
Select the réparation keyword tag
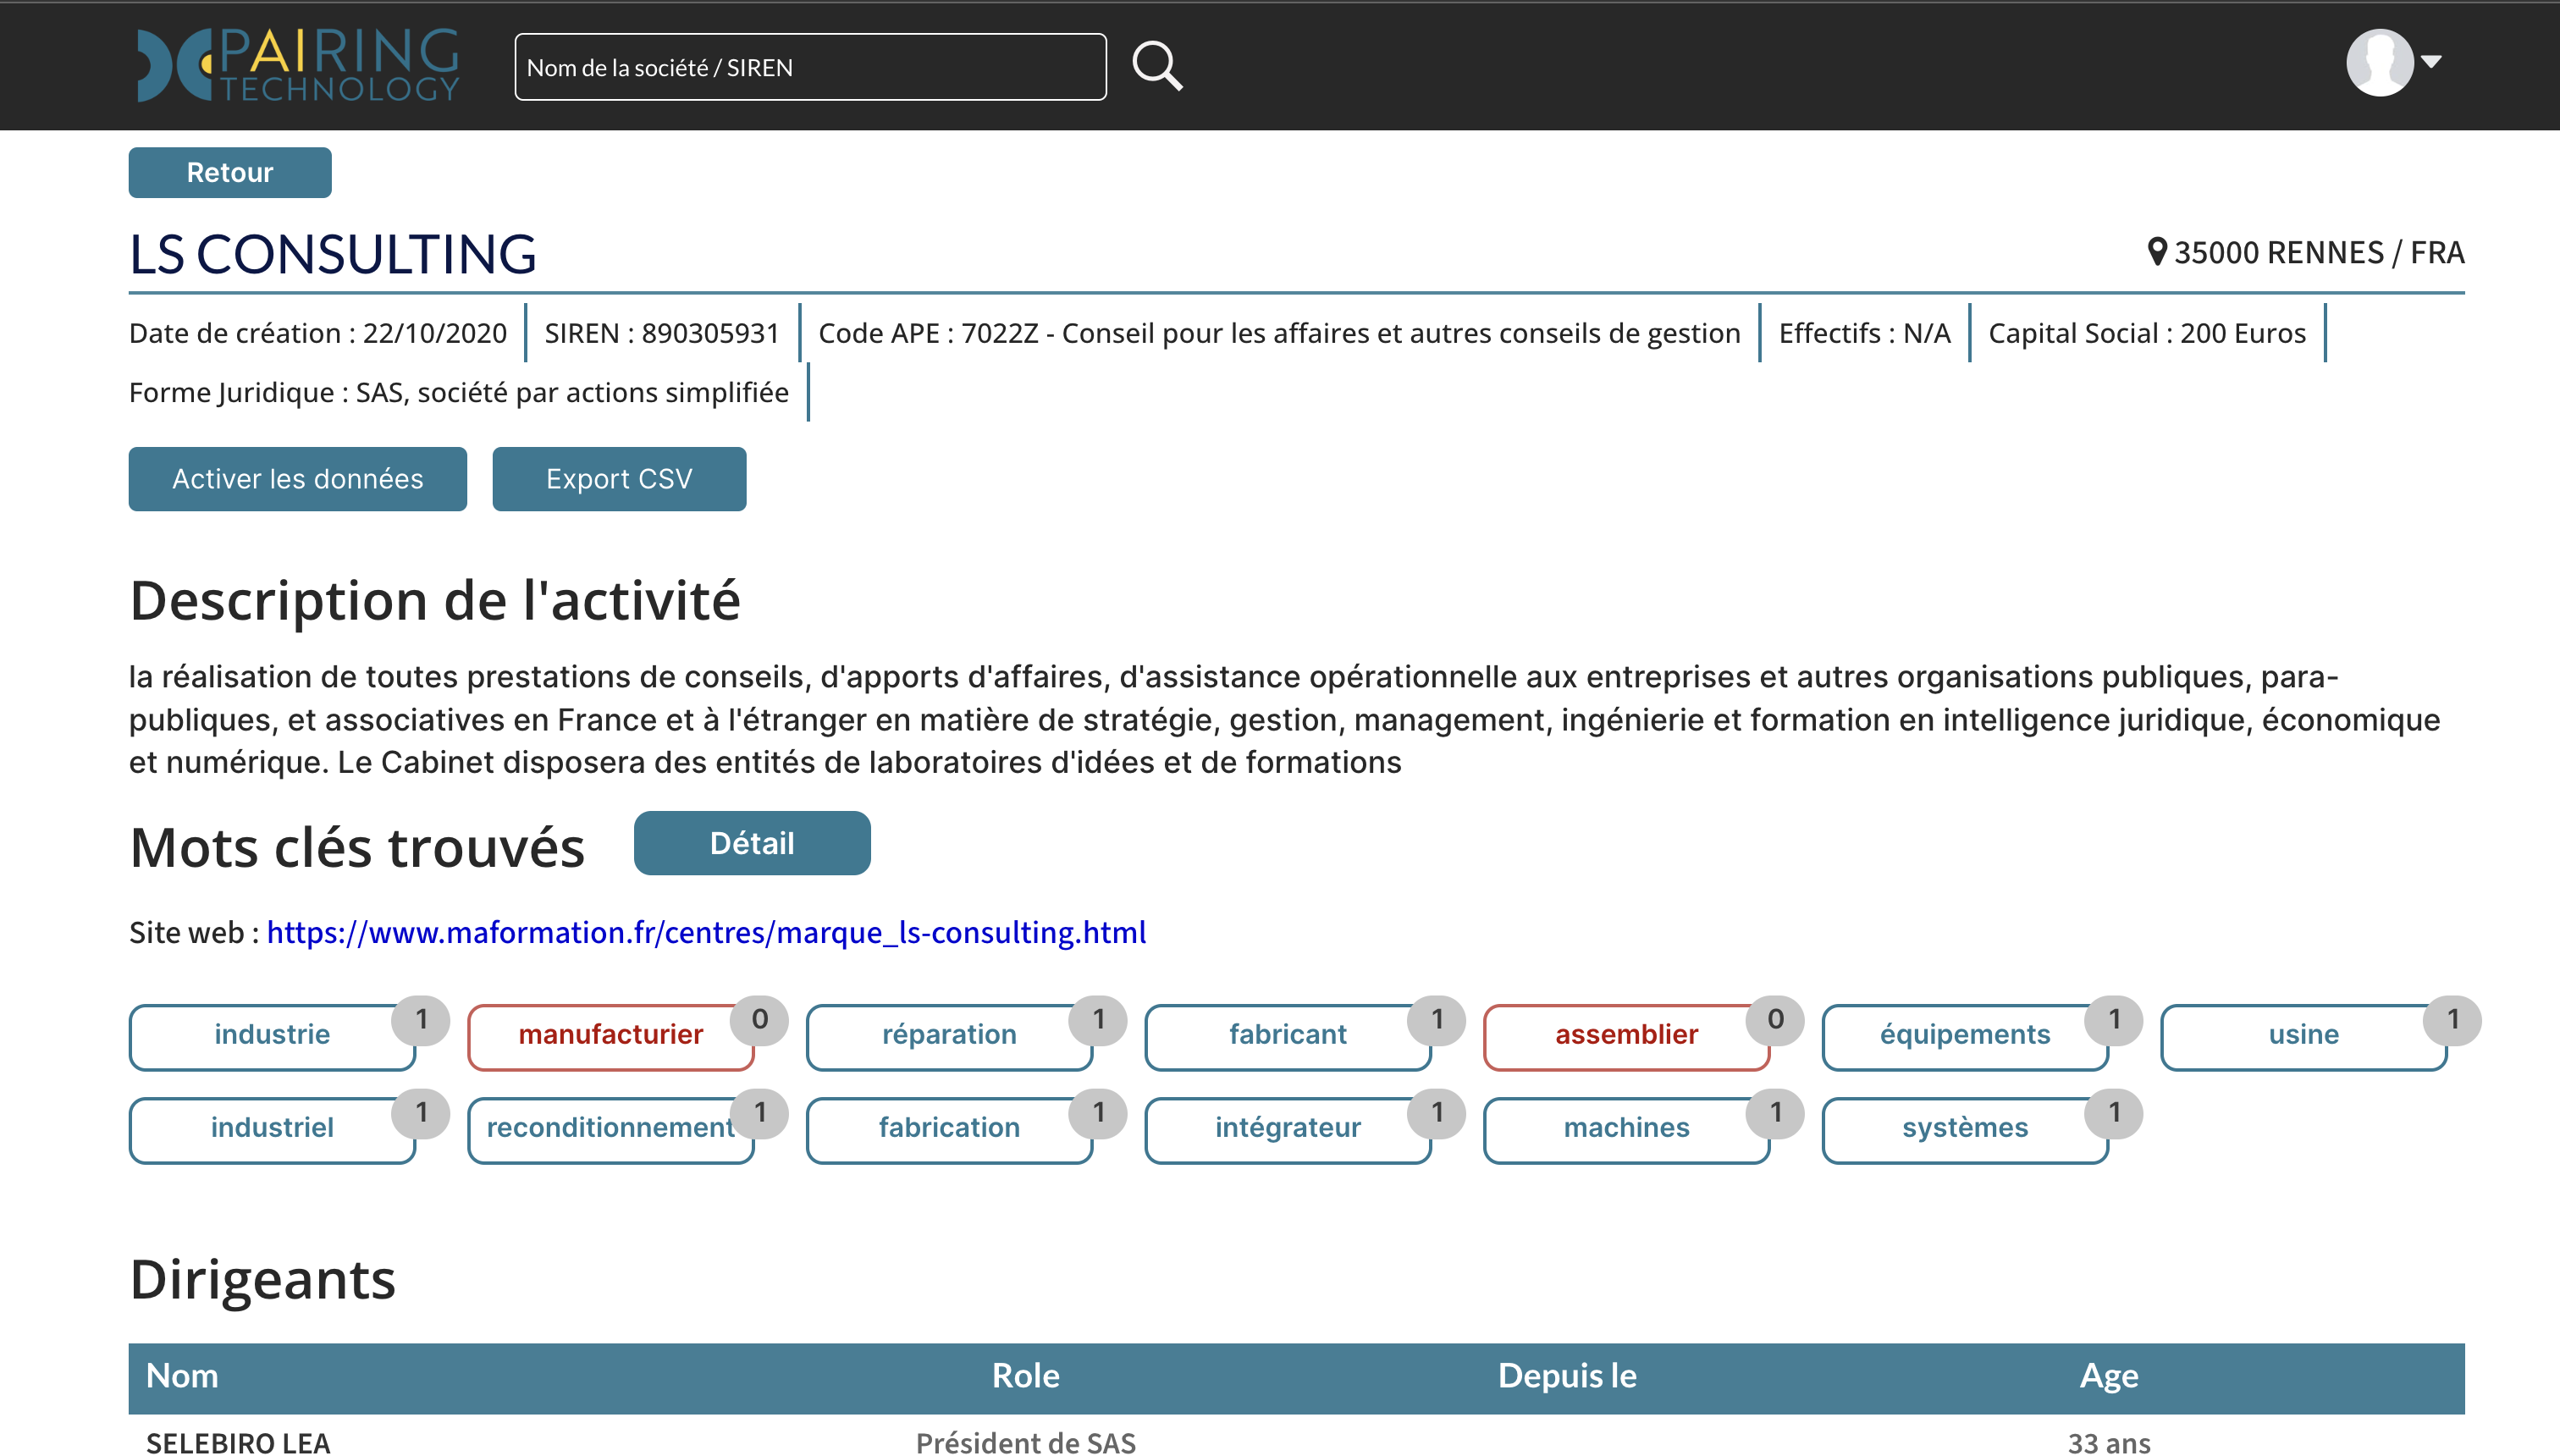tap(949, 1036)
